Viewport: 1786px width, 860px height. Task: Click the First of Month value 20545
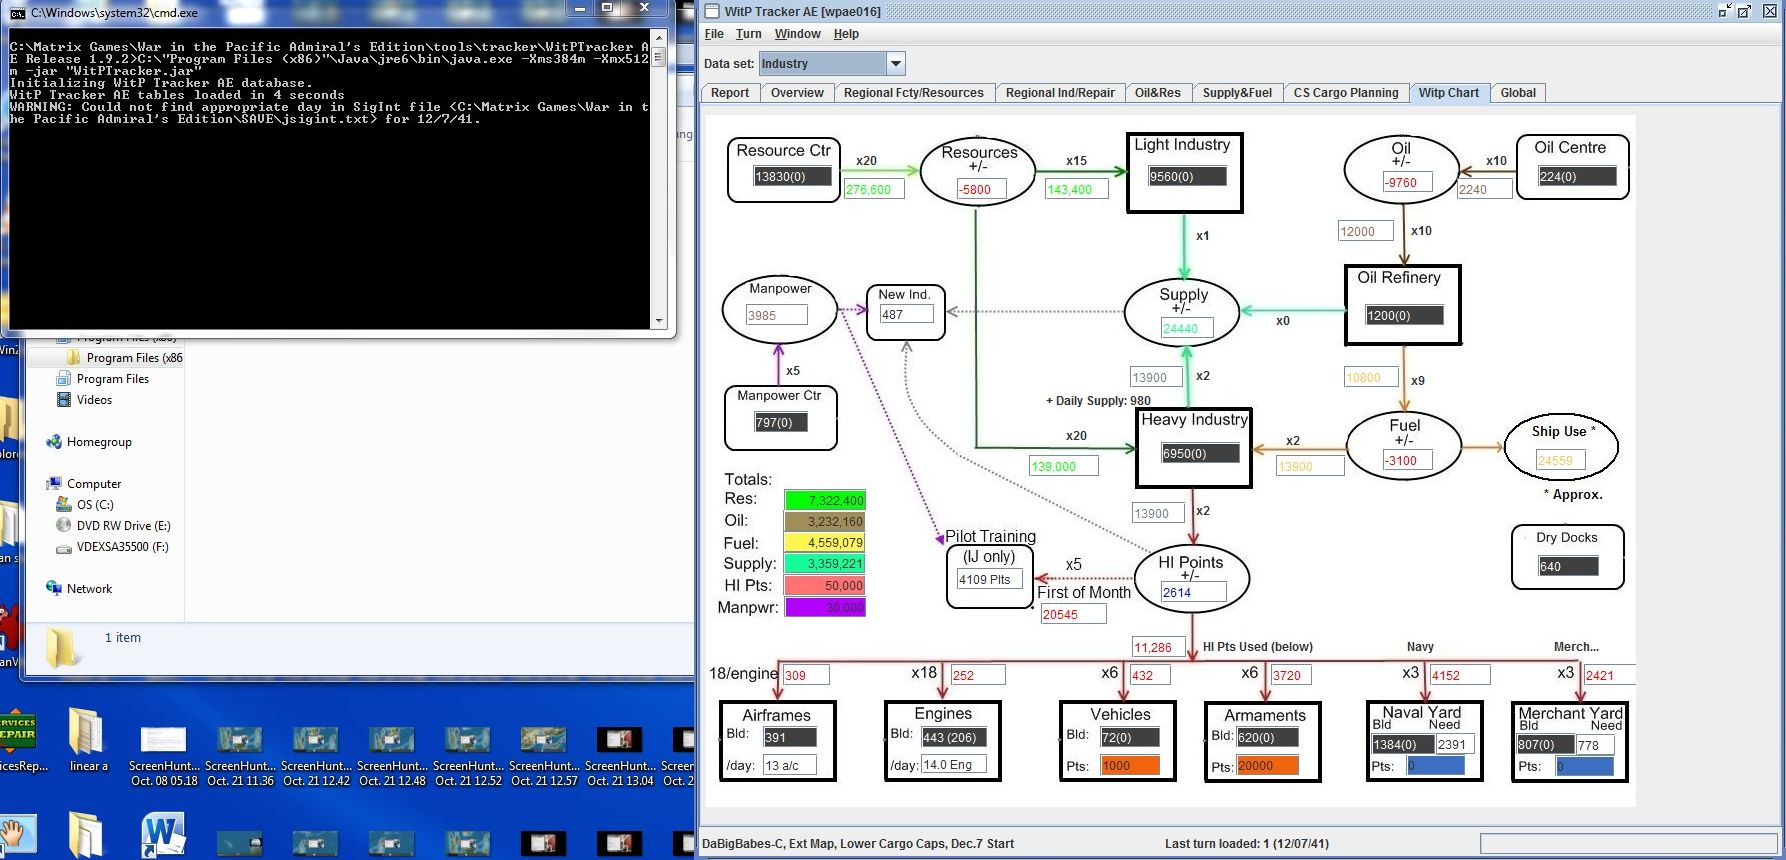[1073, 615]
